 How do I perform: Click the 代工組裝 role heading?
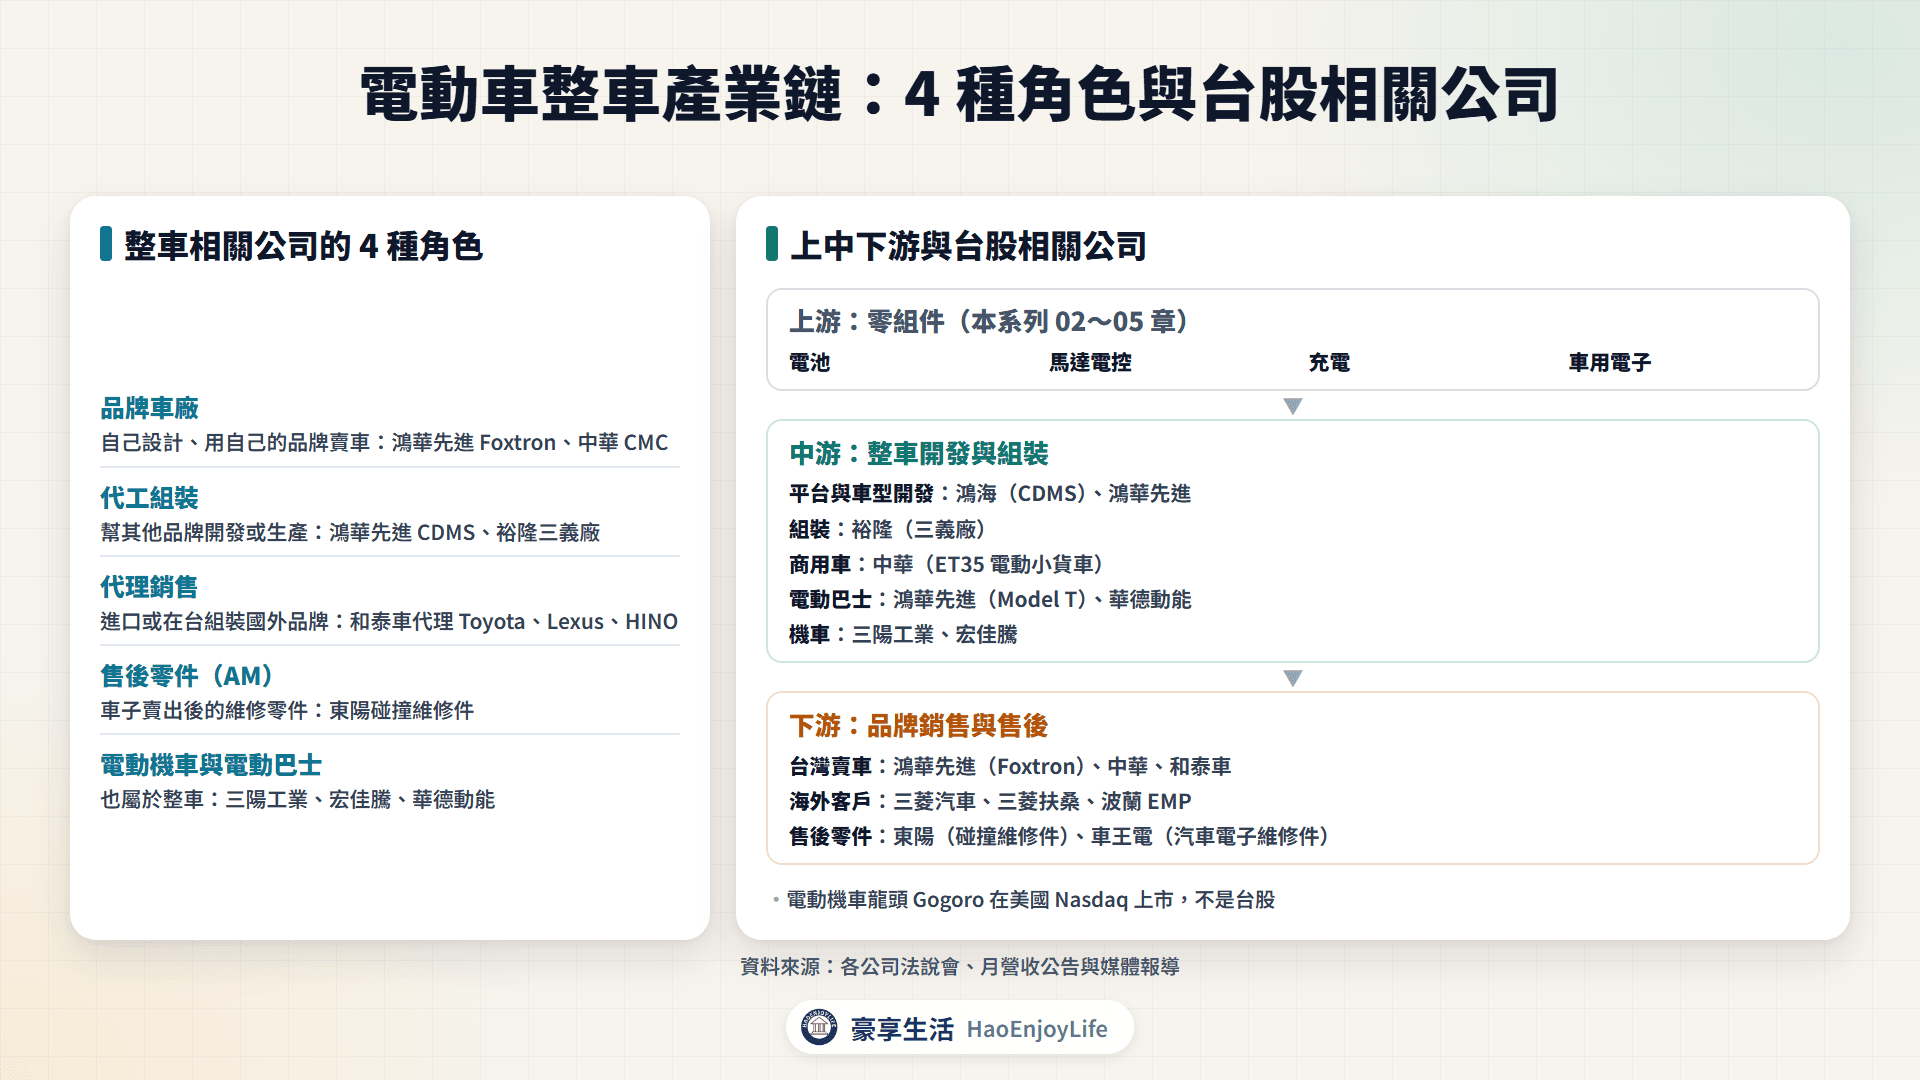(149, 498)
